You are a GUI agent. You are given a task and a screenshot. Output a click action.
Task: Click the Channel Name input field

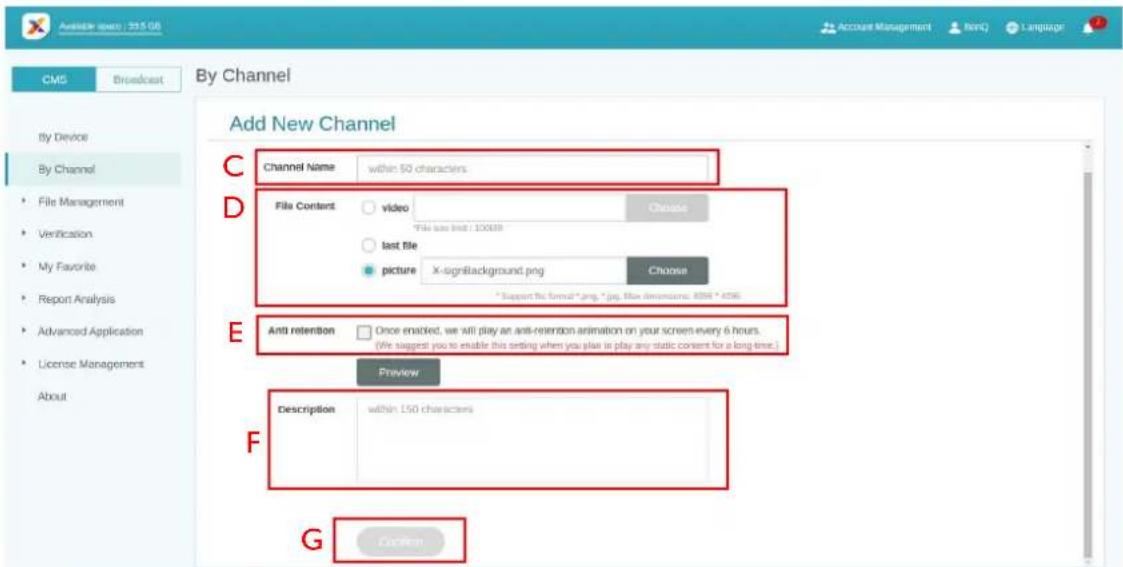click(532, 169)
